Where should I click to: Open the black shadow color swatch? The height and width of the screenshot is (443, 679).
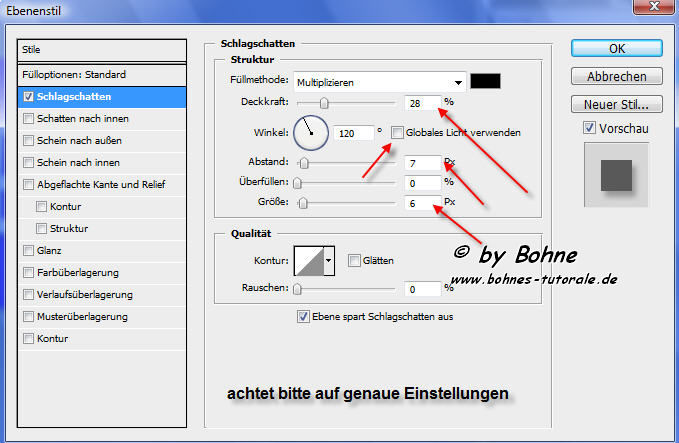485,81
